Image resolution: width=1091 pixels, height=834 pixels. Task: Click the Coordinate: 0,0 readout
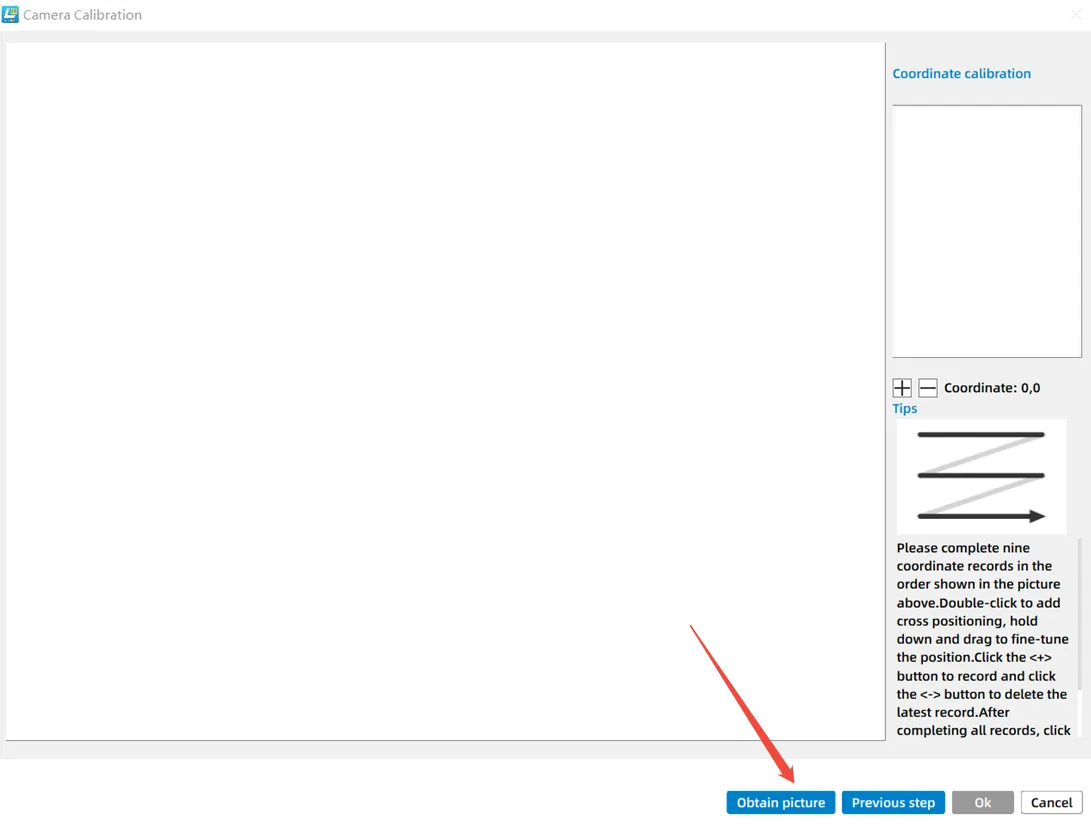coord(991,388)
